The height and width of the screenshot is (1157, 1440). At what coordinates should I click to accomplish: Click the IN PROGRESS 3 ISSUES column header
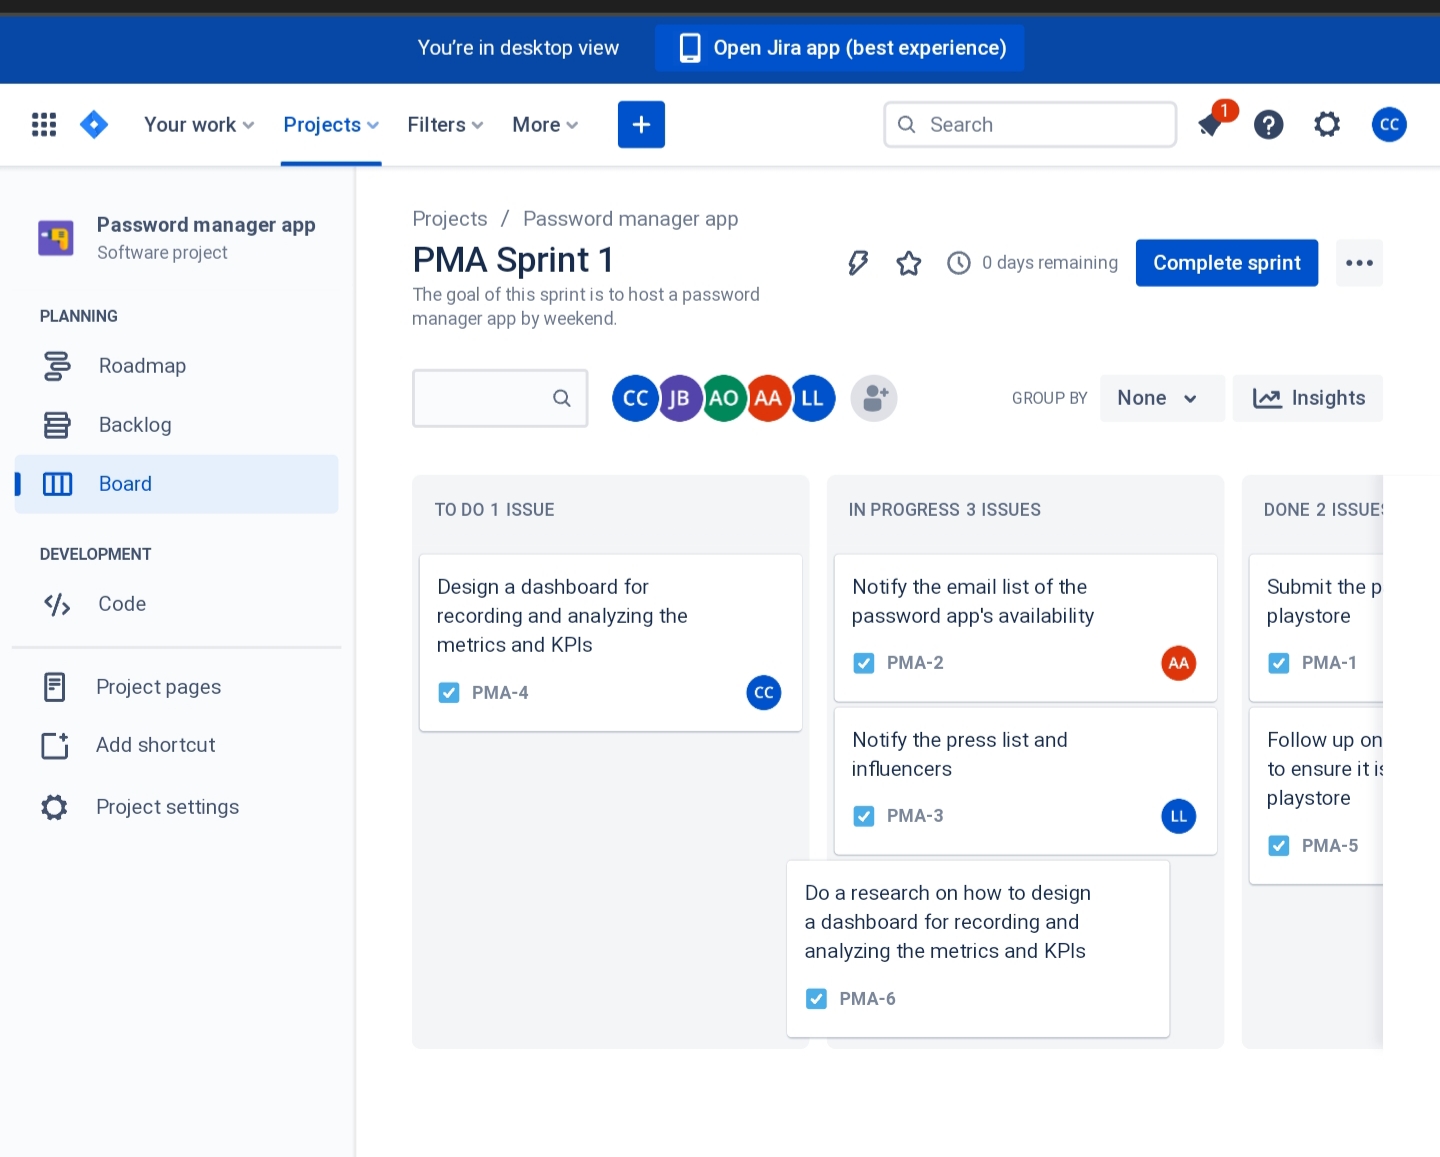coord(945,510)
